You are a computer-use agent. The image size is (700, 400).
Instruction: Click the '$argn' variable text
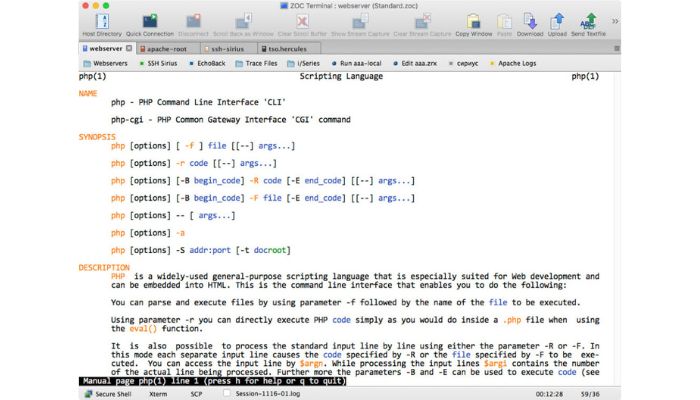pos(311,363)
